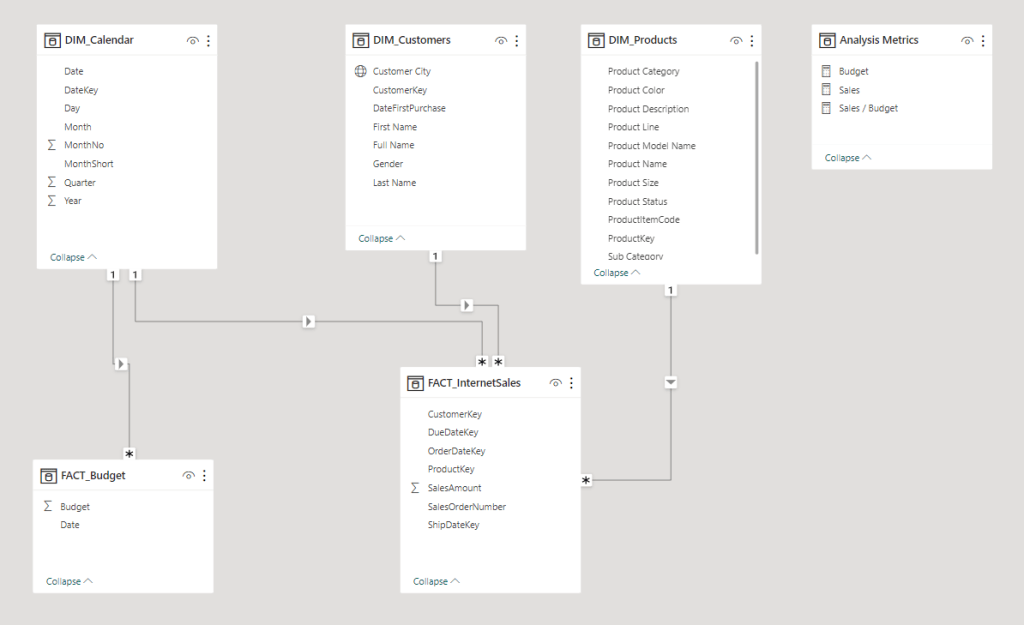The image size is (1024, 625).
Task: Select the OrderDateKey field
Action: (x=456, y=451)
